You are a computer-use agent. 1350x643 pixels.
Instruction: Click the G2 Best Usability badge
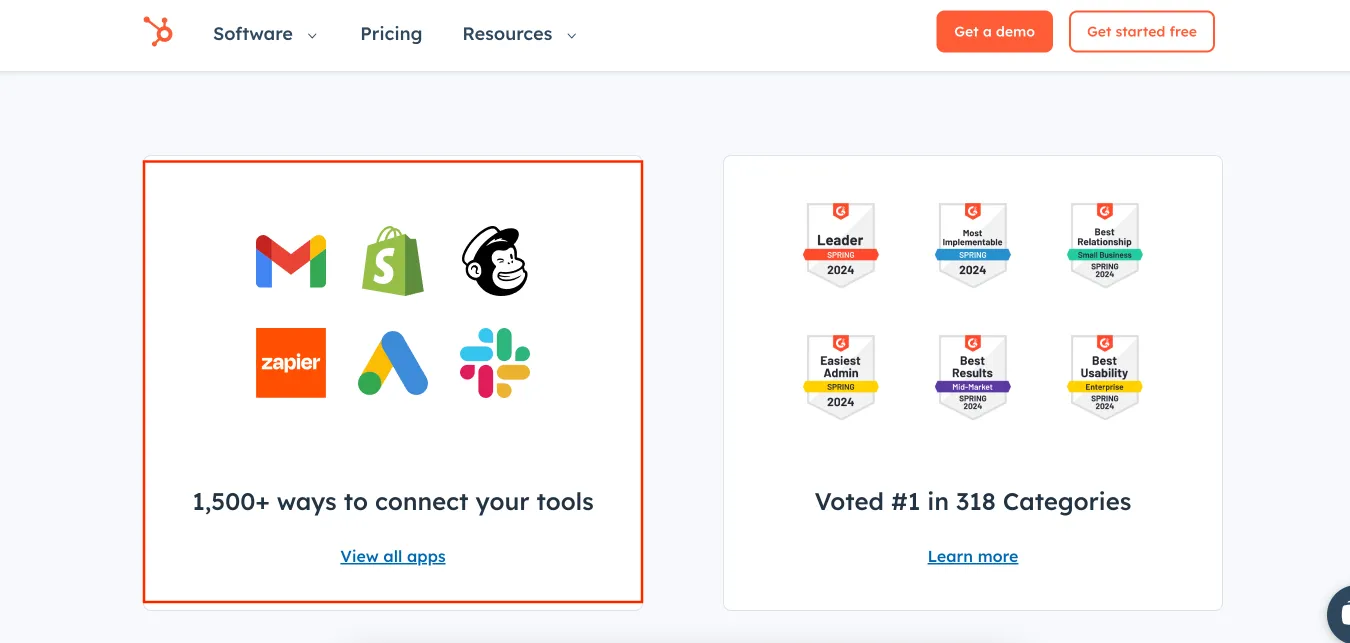click(x=1104, y=376)
